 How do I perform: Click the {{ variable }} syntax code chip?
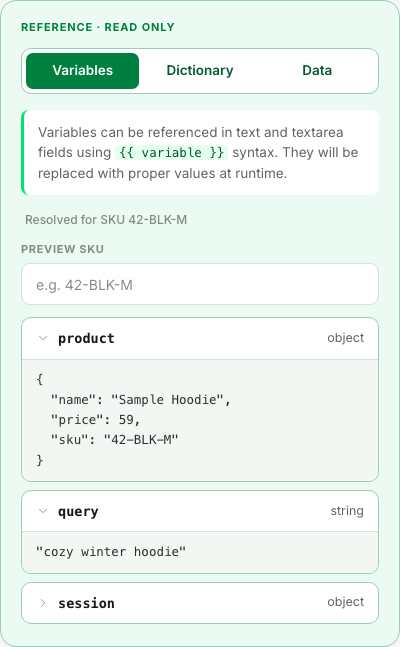171,152
